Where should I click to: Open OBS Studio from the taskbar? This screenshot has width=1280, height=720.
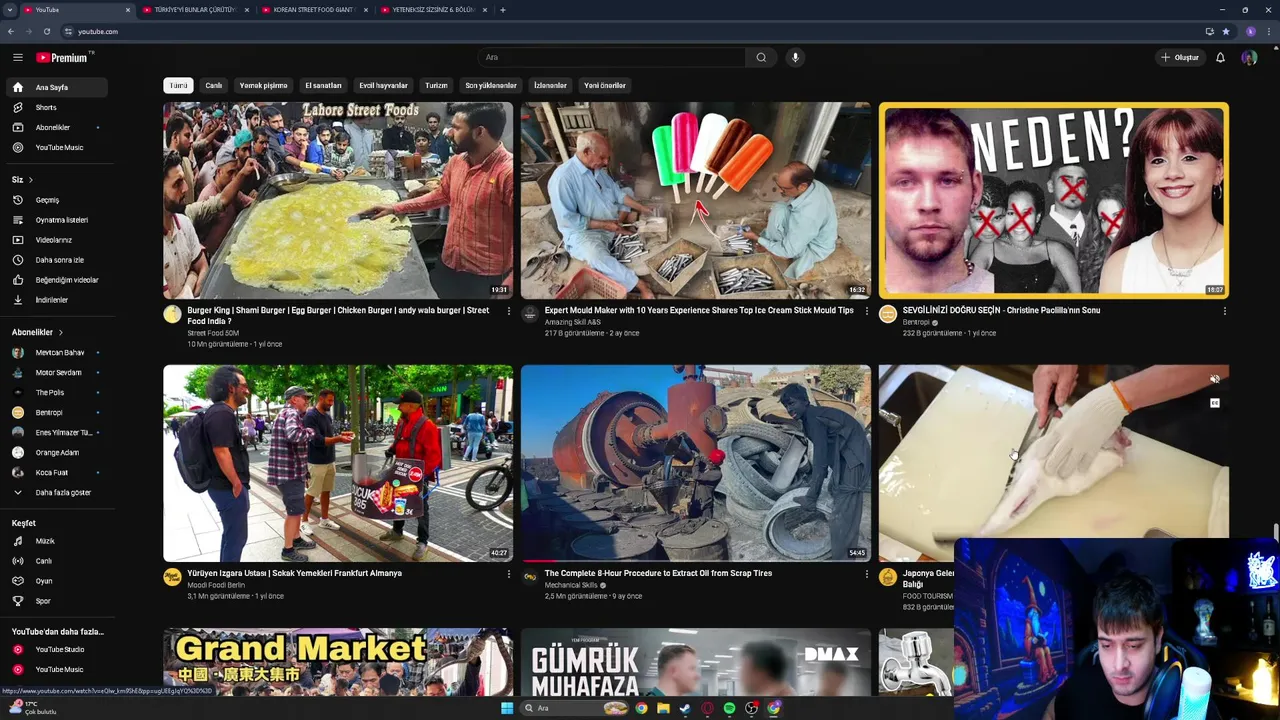point(751,708)
